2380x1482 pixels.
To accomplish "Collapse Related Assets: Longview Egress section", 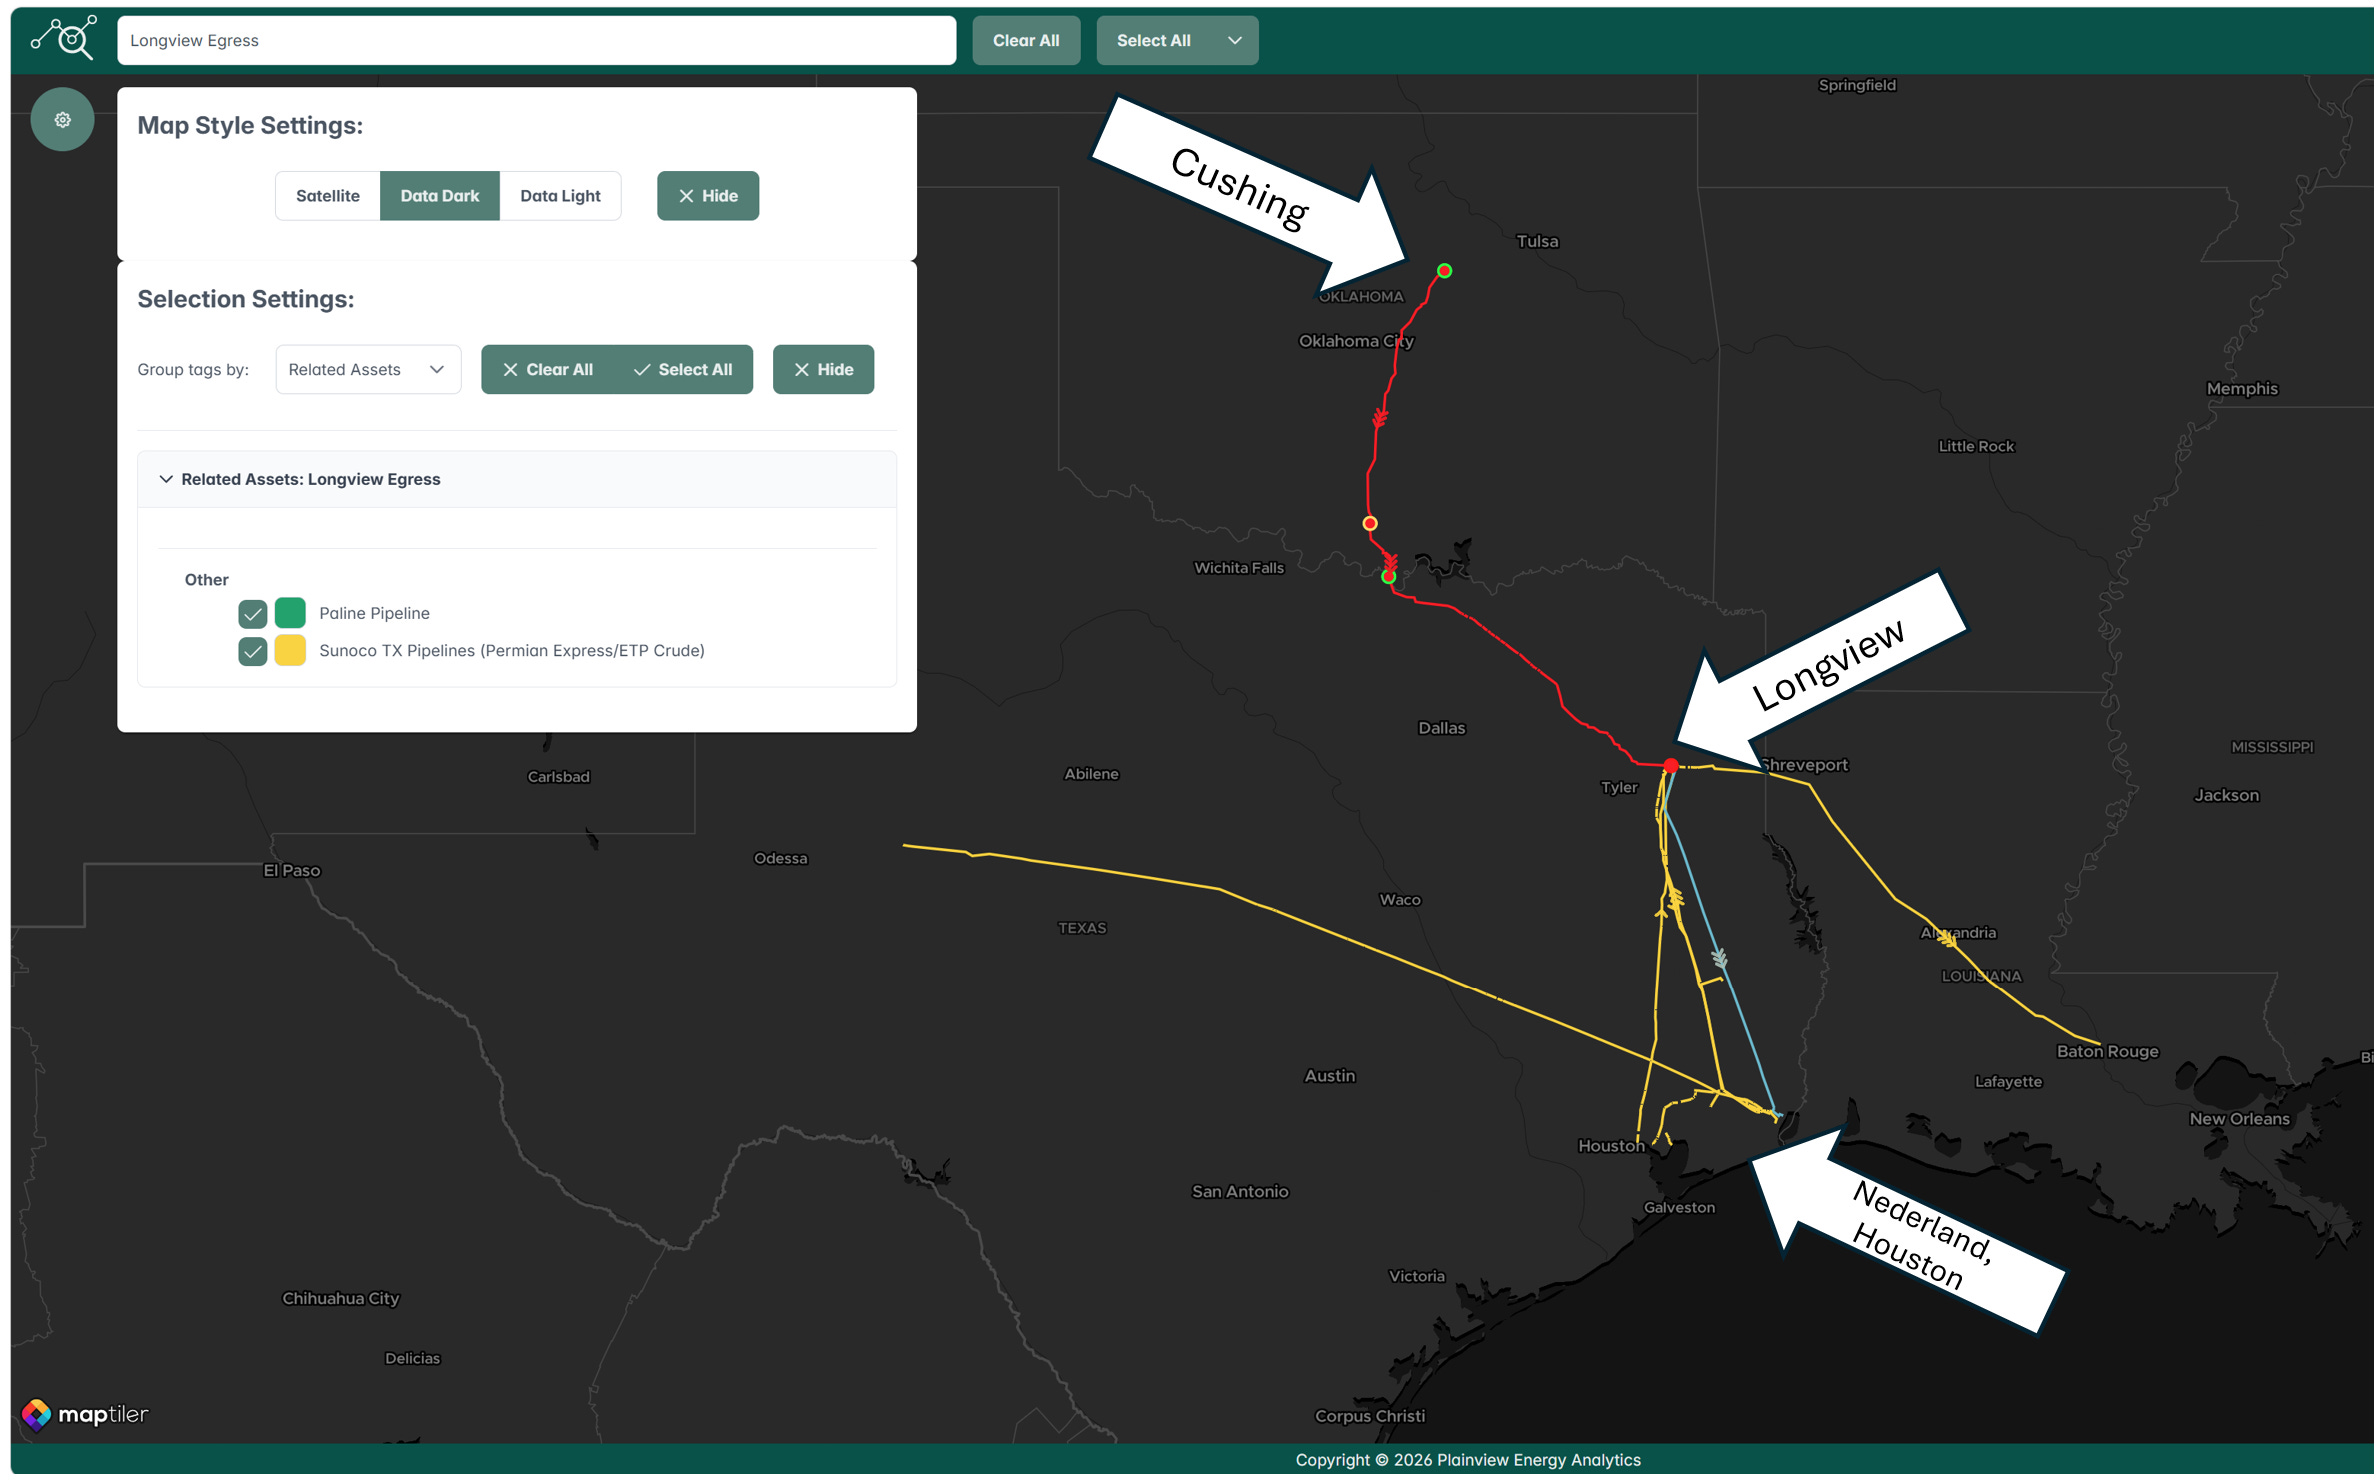I will click(x=166, y=480).
